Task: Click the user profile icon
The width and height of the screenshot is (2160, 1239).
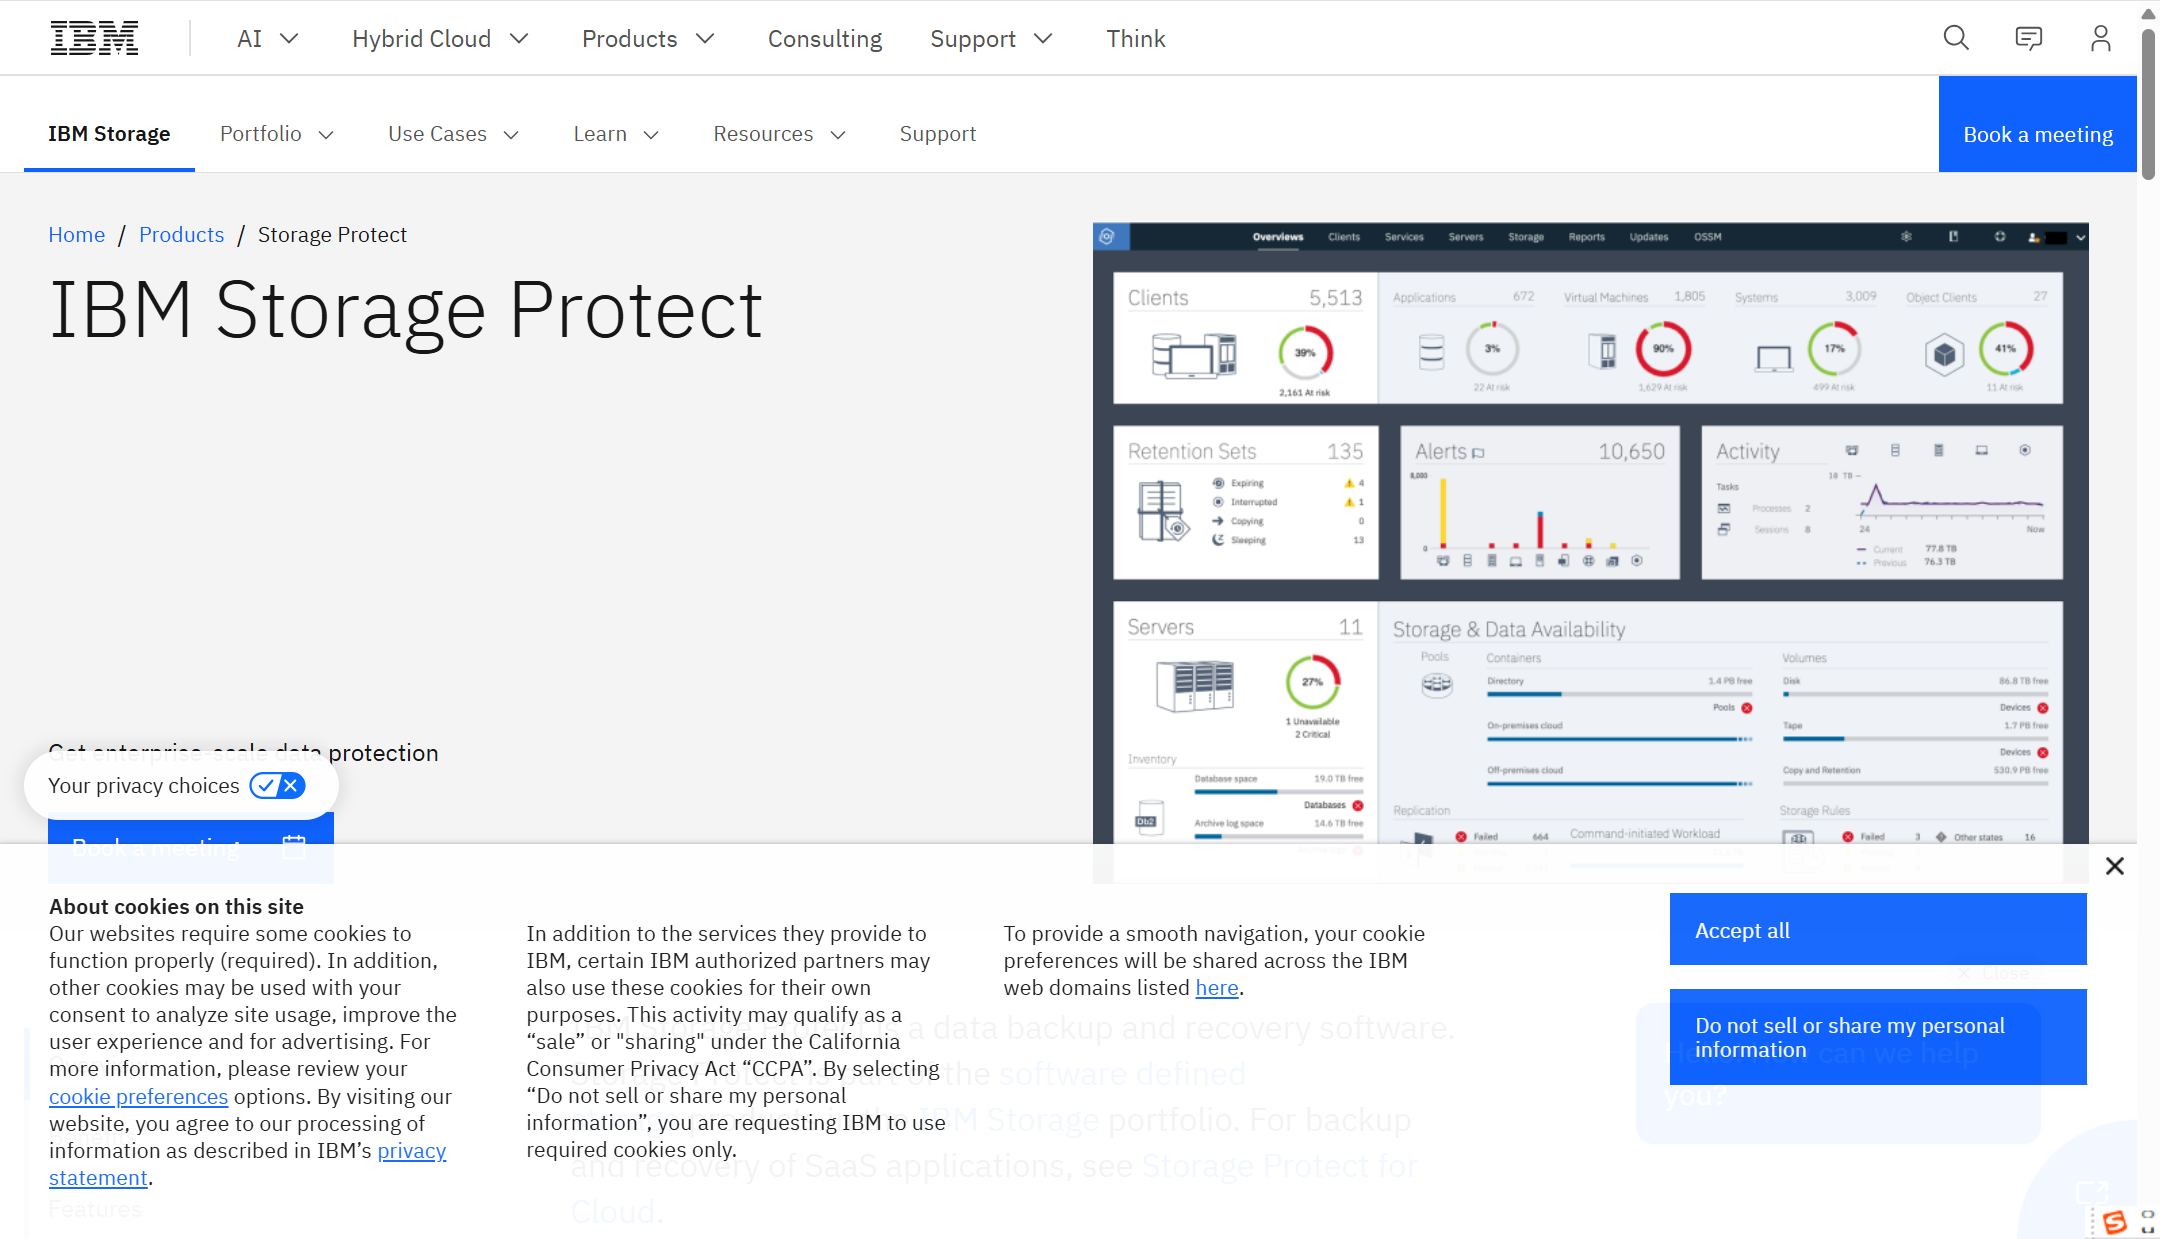Action: [2100, 38]
